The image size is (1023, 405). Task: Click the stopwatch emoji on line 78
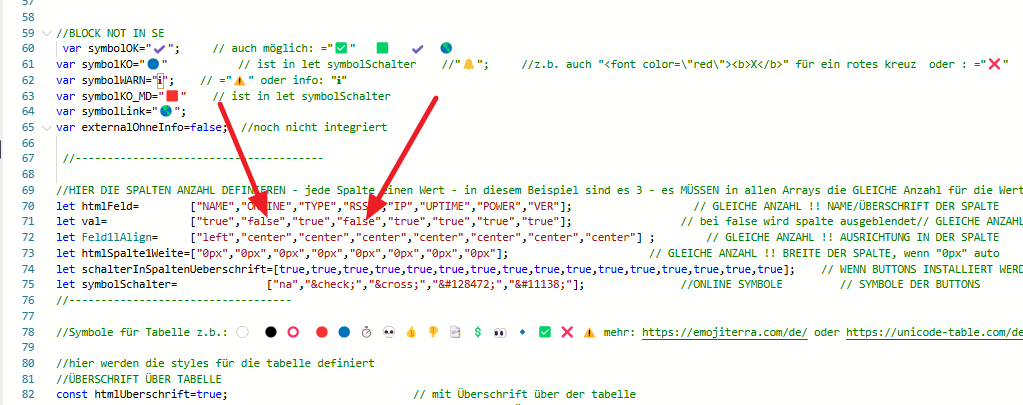[x=367, y=332]
